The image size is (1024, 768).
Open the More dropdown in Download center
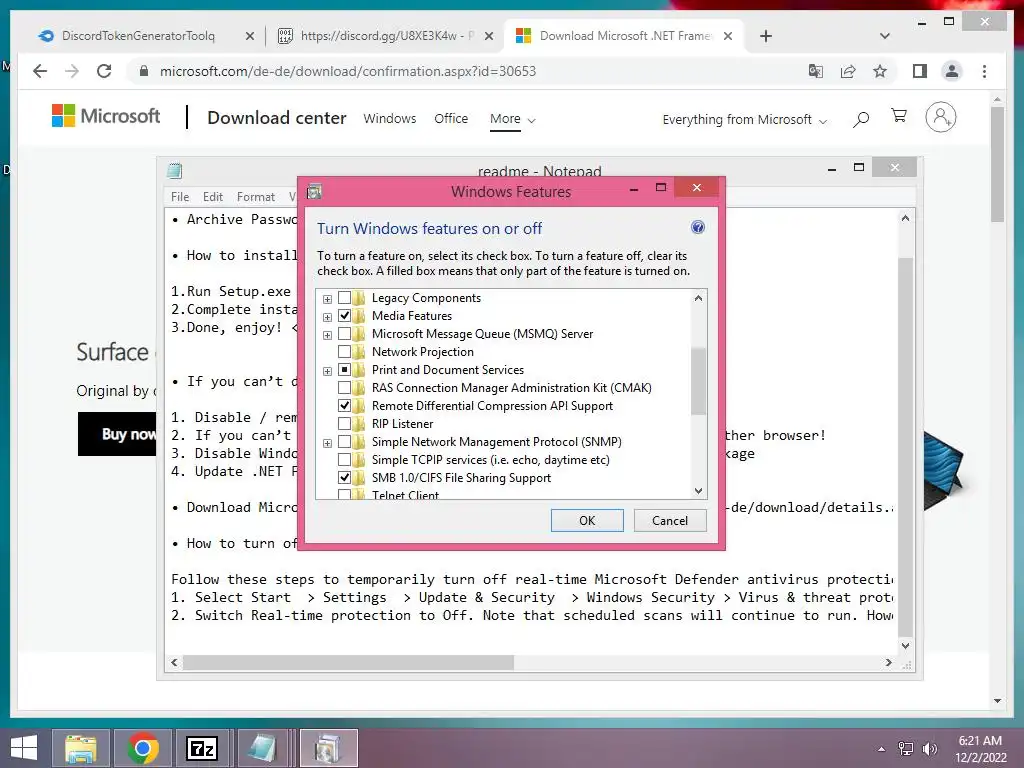(513, 119)
